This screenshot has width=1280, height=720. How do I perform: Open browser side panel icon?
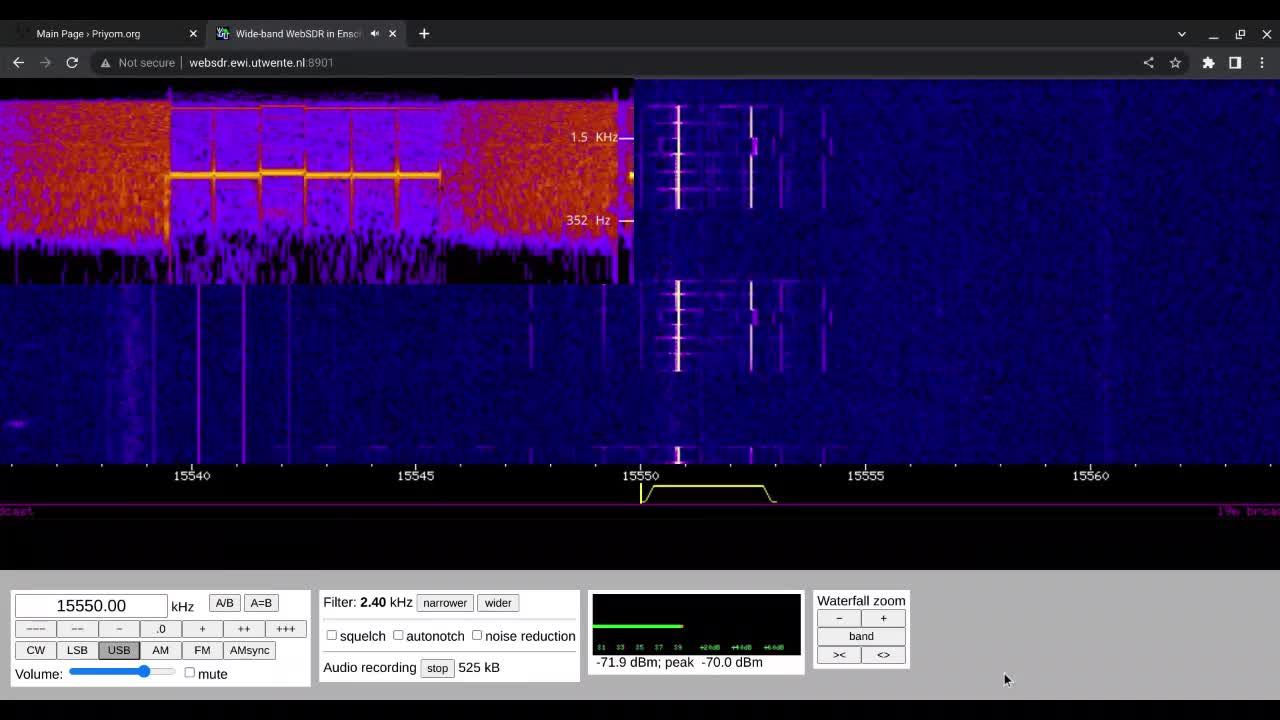pyautogui.click(x=1235, y=62)
